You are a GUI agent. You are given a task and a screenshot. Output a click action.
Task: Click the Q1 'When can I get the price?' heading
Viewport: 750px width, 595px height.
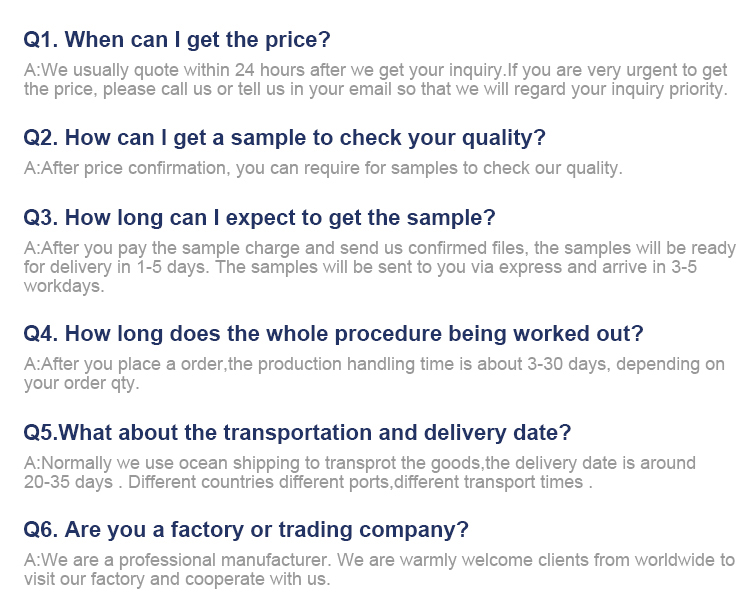coord(177,40)
